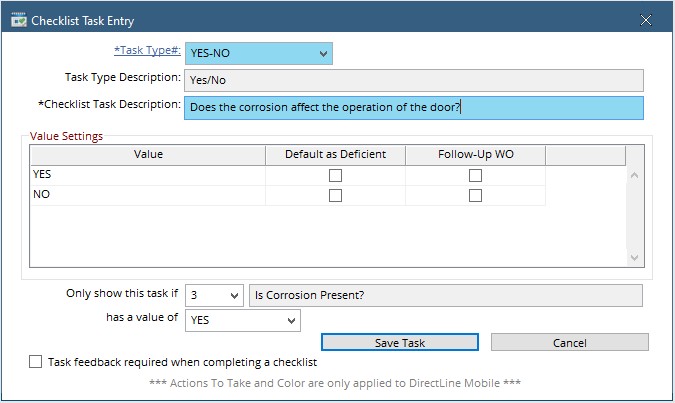Click the scroll up arrow in value grid
Image resolution: width=675 pixels, height=403 pixels.
coord(634,176)
